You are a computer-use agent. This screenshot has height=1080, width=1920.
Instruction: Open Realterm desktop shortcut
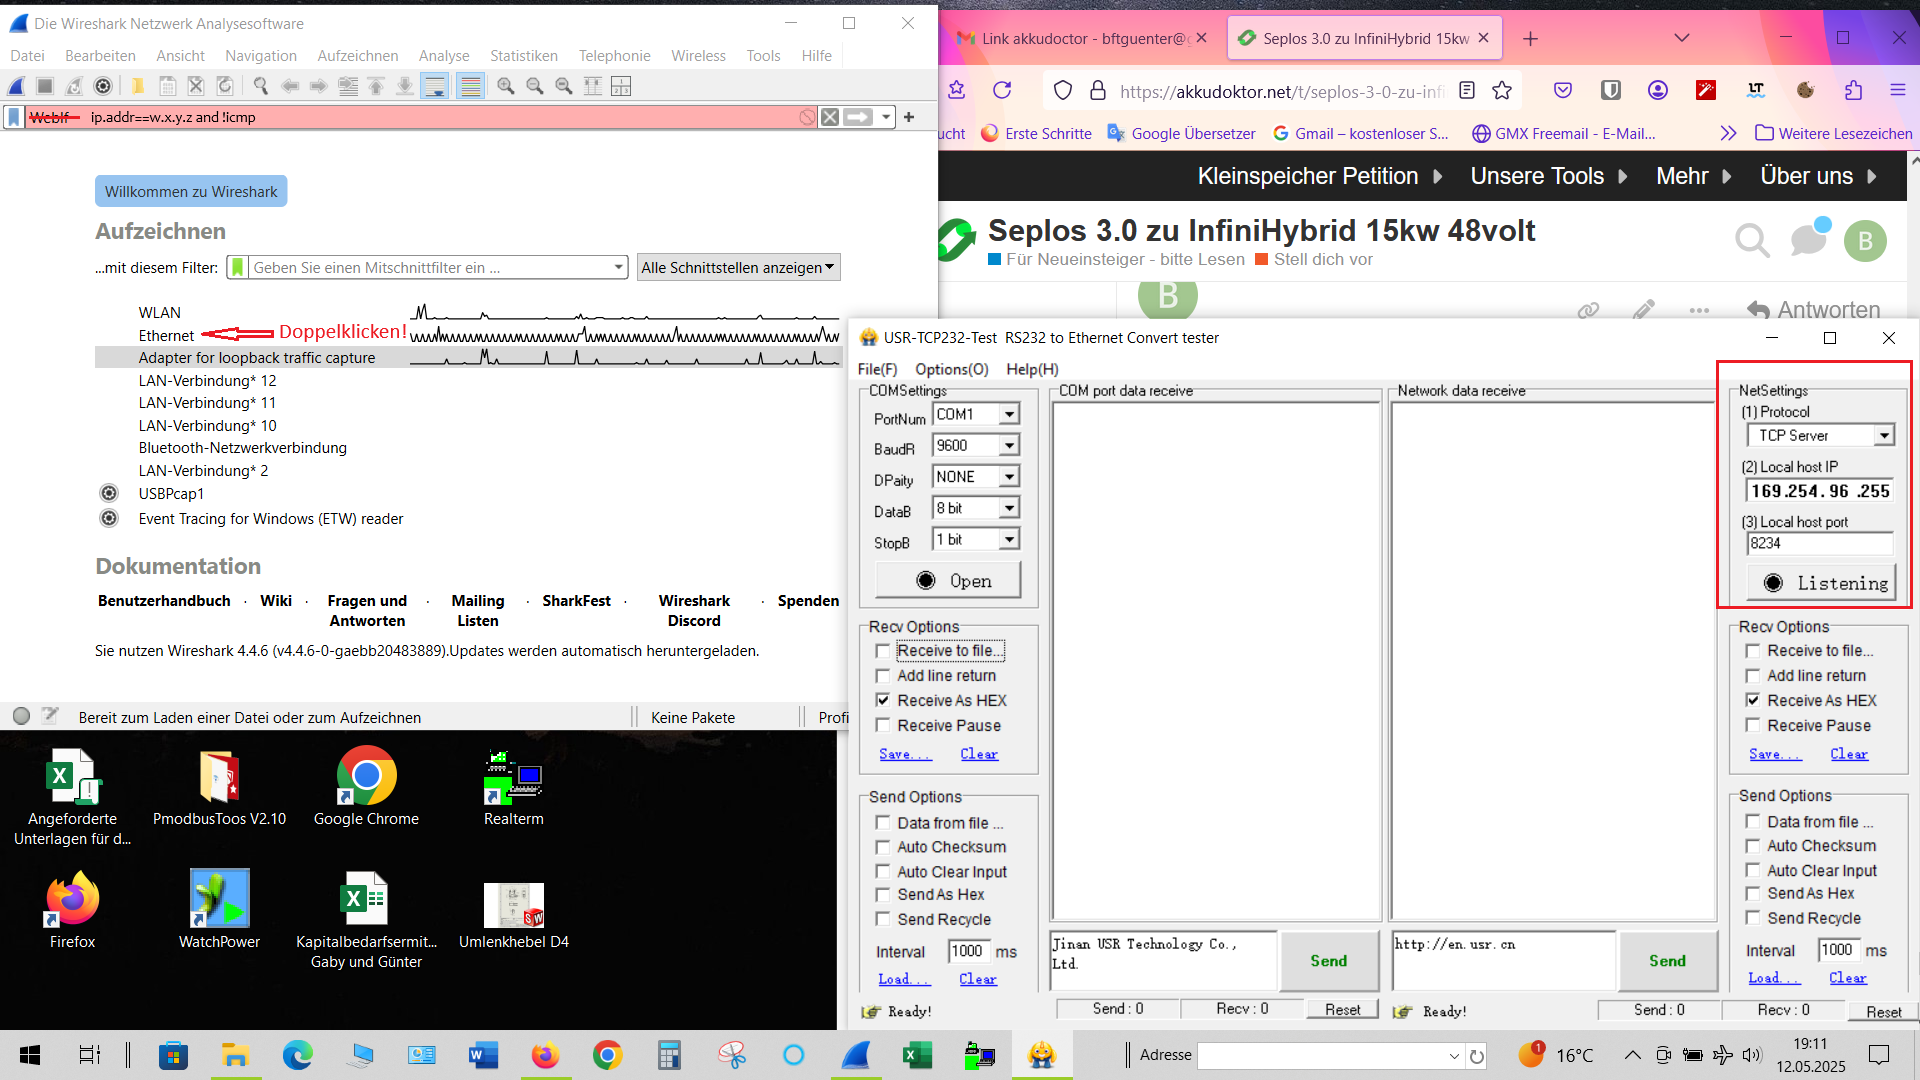[x=513, y=789]
